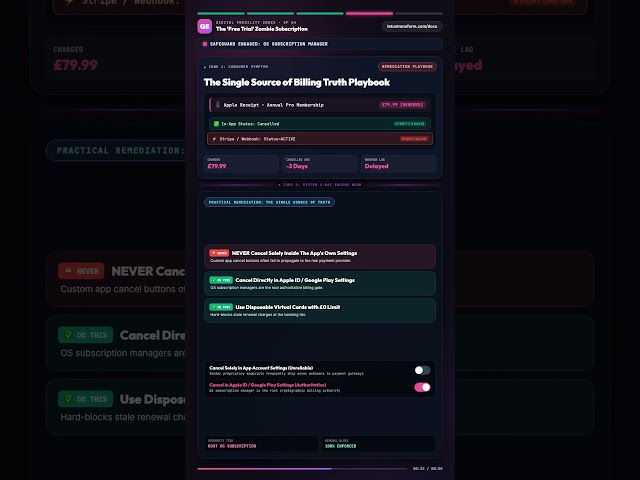Click background text Custom app cancel buttons
Viewport: 640px width, 480px height.
123,289
